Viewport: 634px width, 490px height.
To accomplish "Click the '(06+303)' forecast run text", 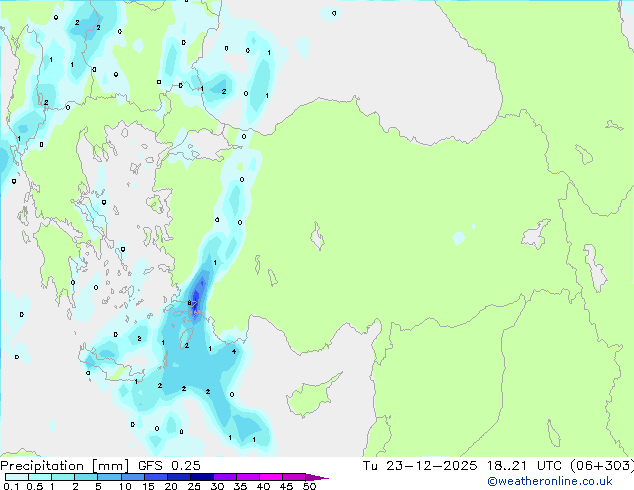I will (602, 466).
